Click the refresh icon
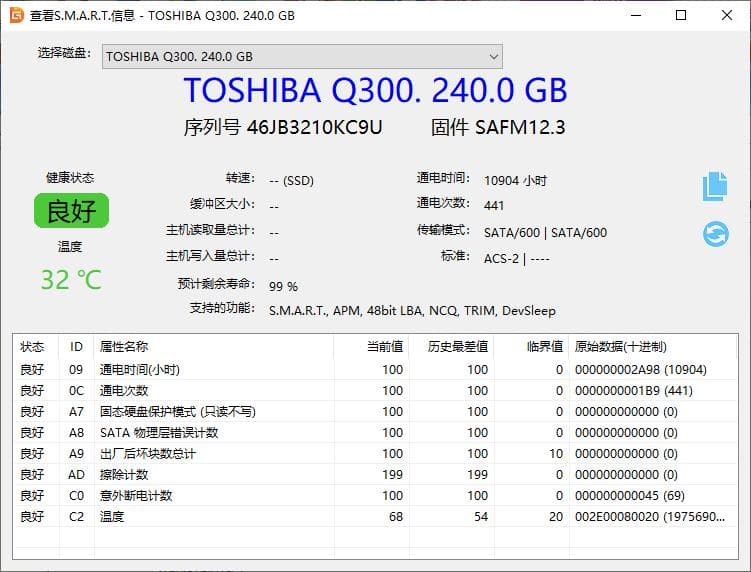751x572 pixels. click(716, 234)
